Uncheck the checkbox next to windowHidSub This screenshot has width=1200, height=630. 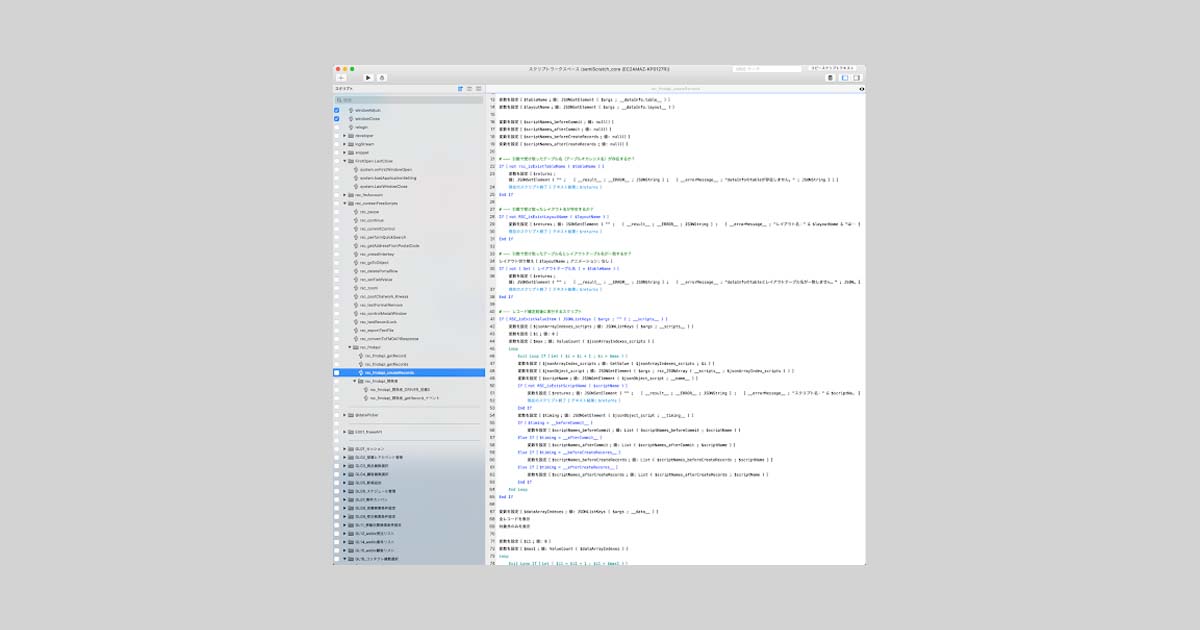click(336, 109)
